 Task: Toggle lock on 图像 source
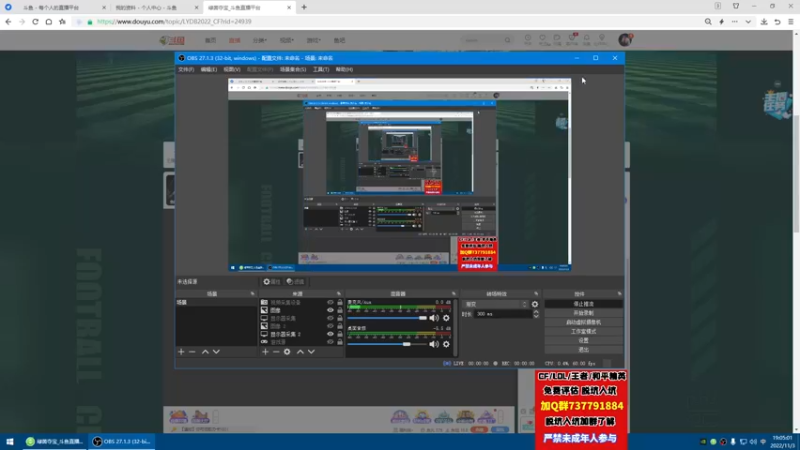click(340, 310)
